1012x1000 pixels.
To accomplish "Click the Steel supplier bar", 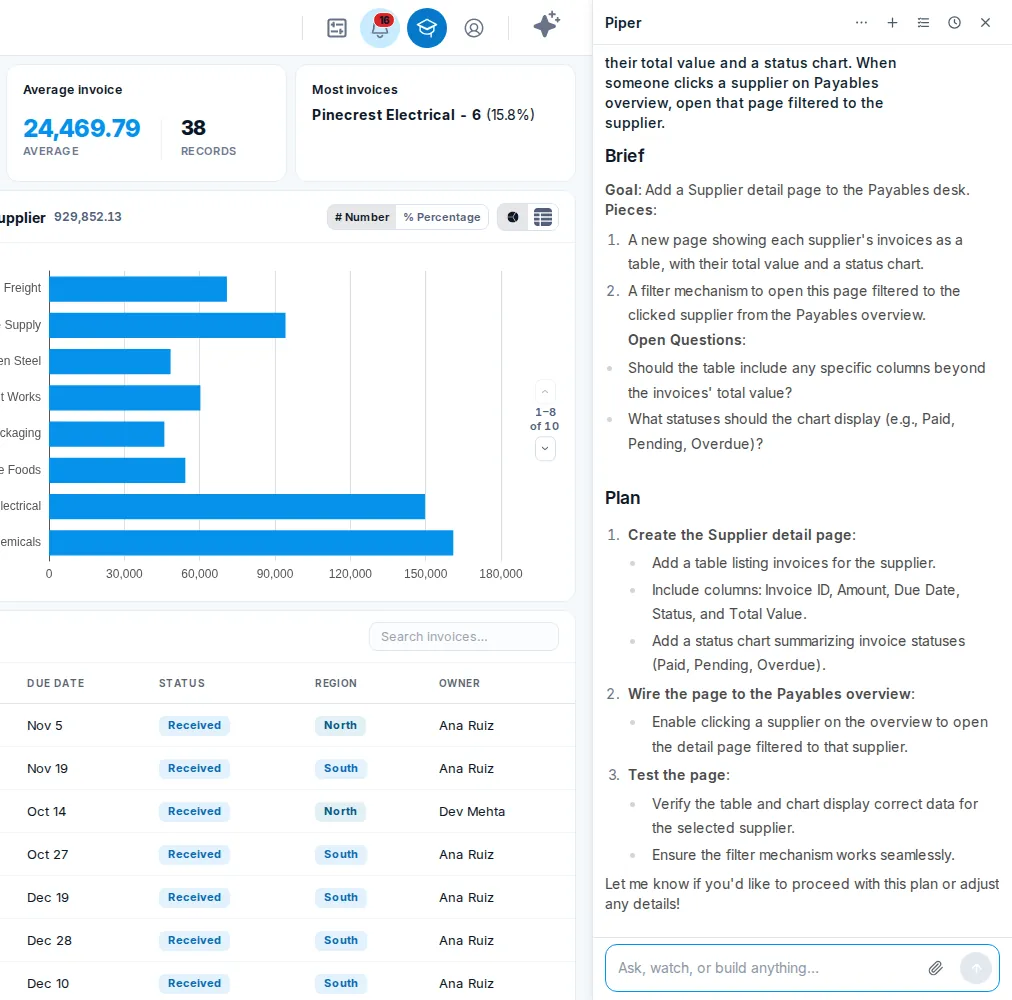I will 110,362.
